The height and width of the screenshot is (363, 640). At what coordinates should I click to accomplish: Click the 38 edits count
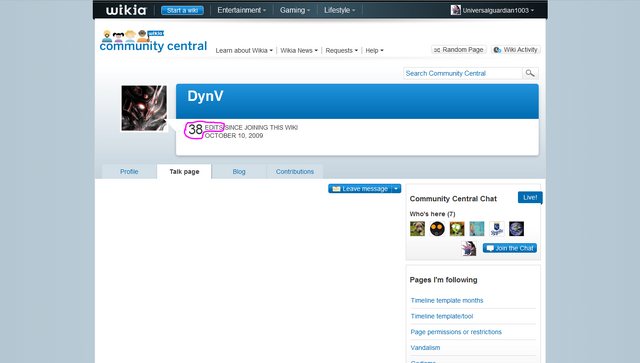click(x=196, y=129)
